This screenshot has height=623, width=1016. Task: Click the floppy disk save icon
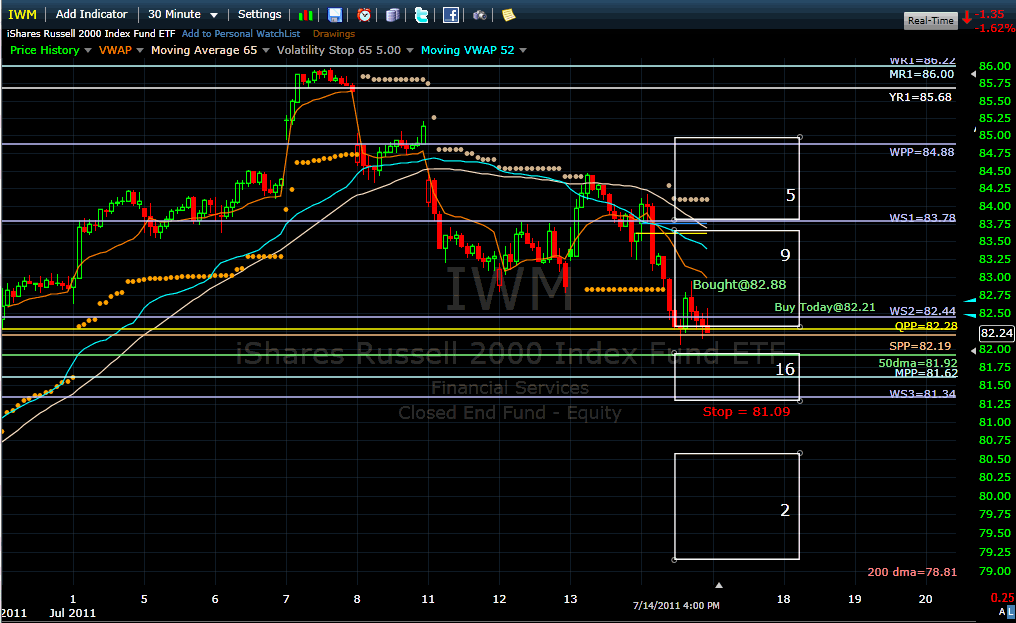334,15
